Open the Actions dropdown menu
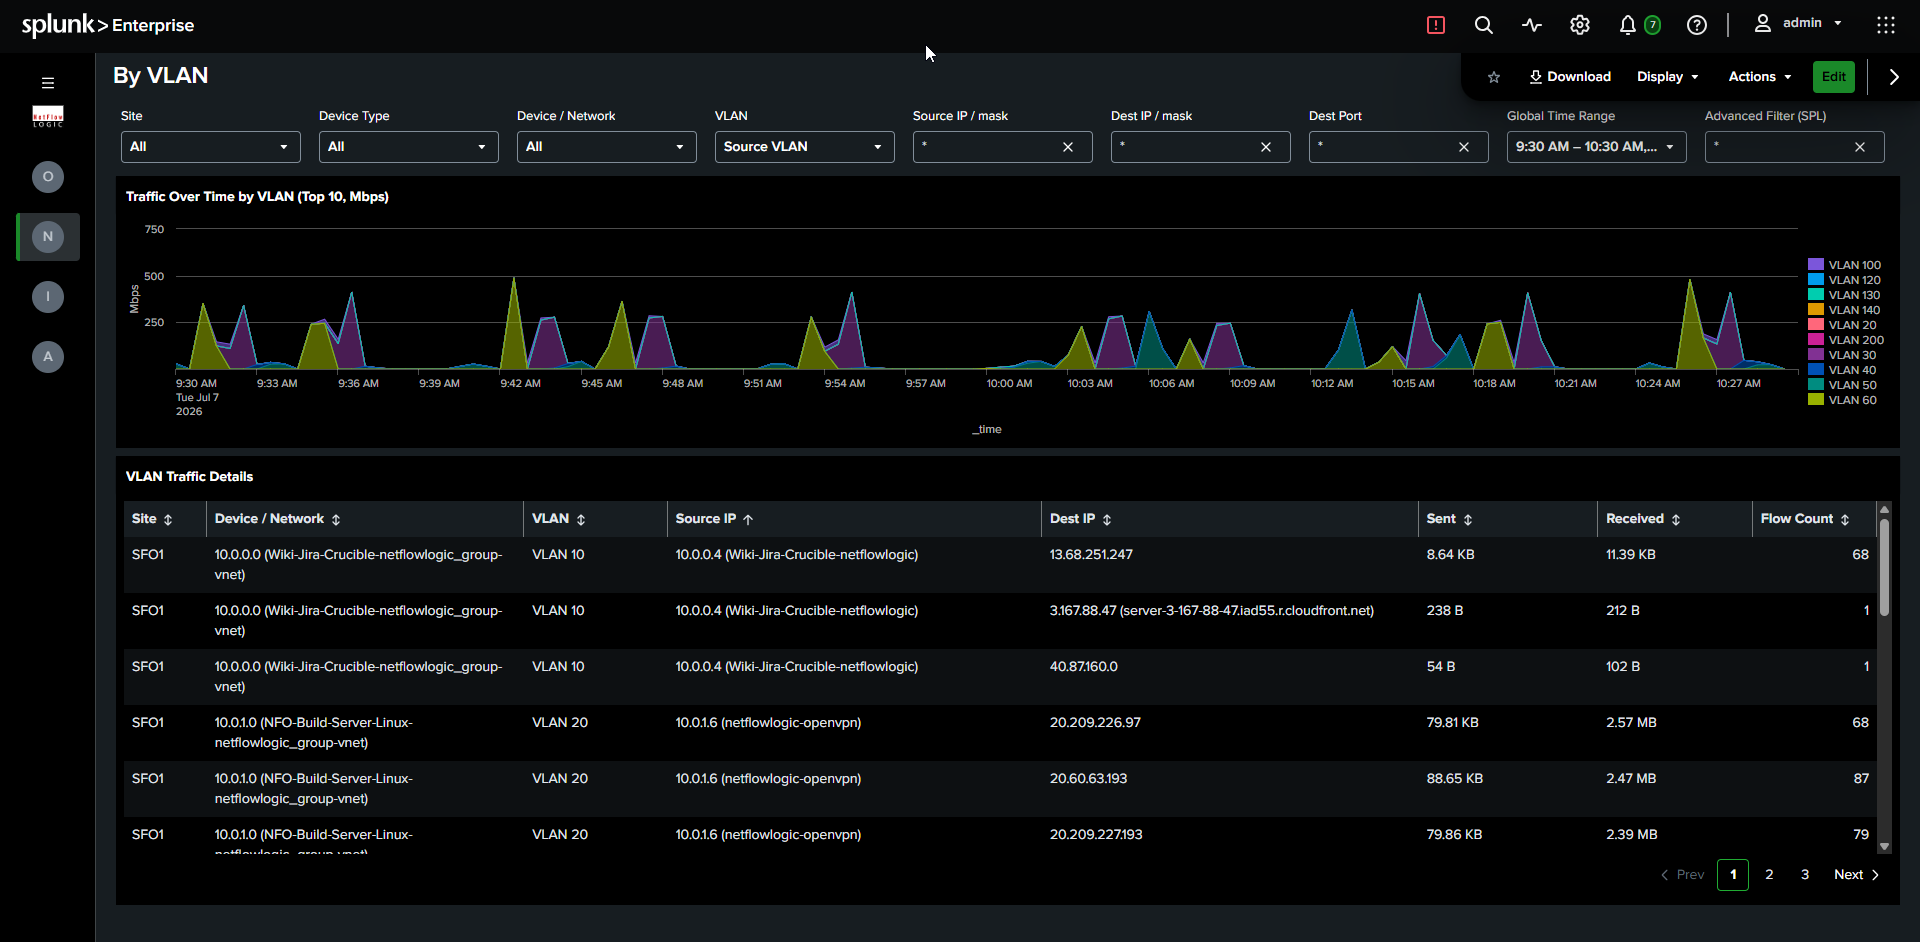 (x=1759, y=77)
